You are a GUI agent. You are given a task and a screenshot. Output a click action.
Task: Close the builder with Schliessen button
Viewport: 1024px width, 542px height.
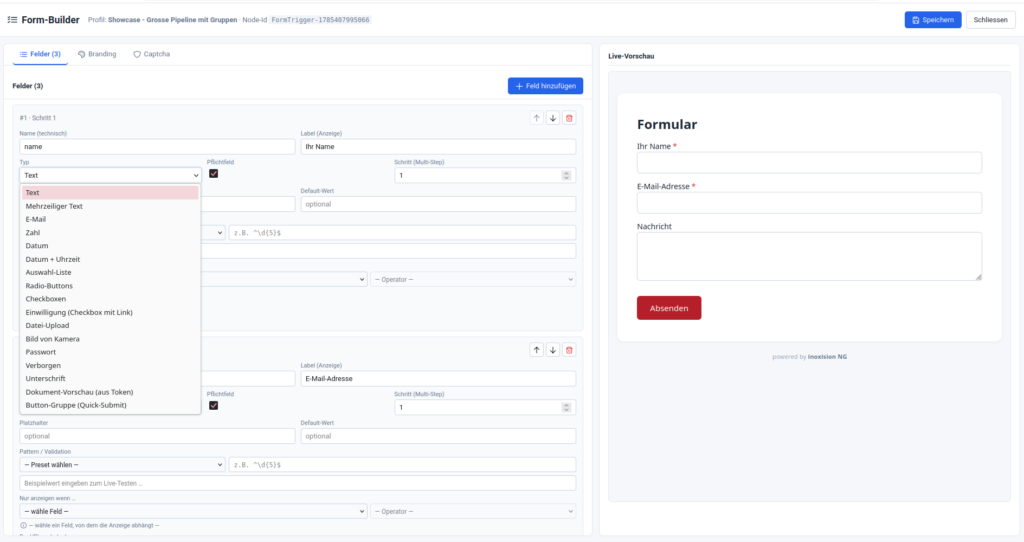990,20
